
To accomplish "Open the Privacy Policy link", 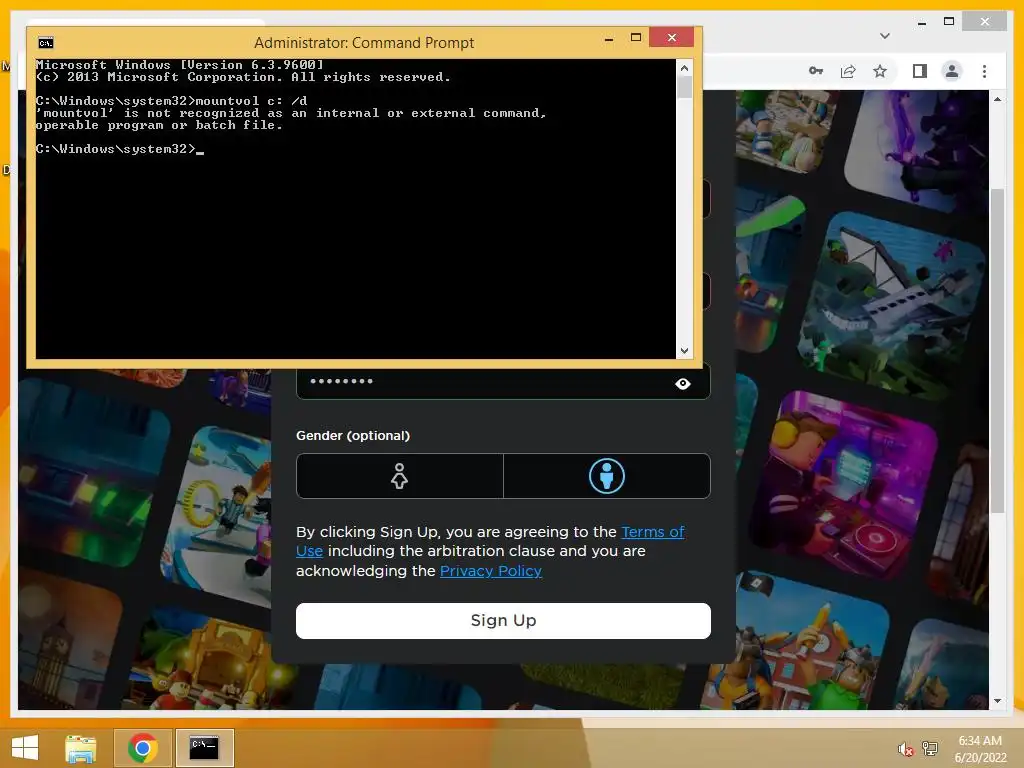I will tap(490, 571).
